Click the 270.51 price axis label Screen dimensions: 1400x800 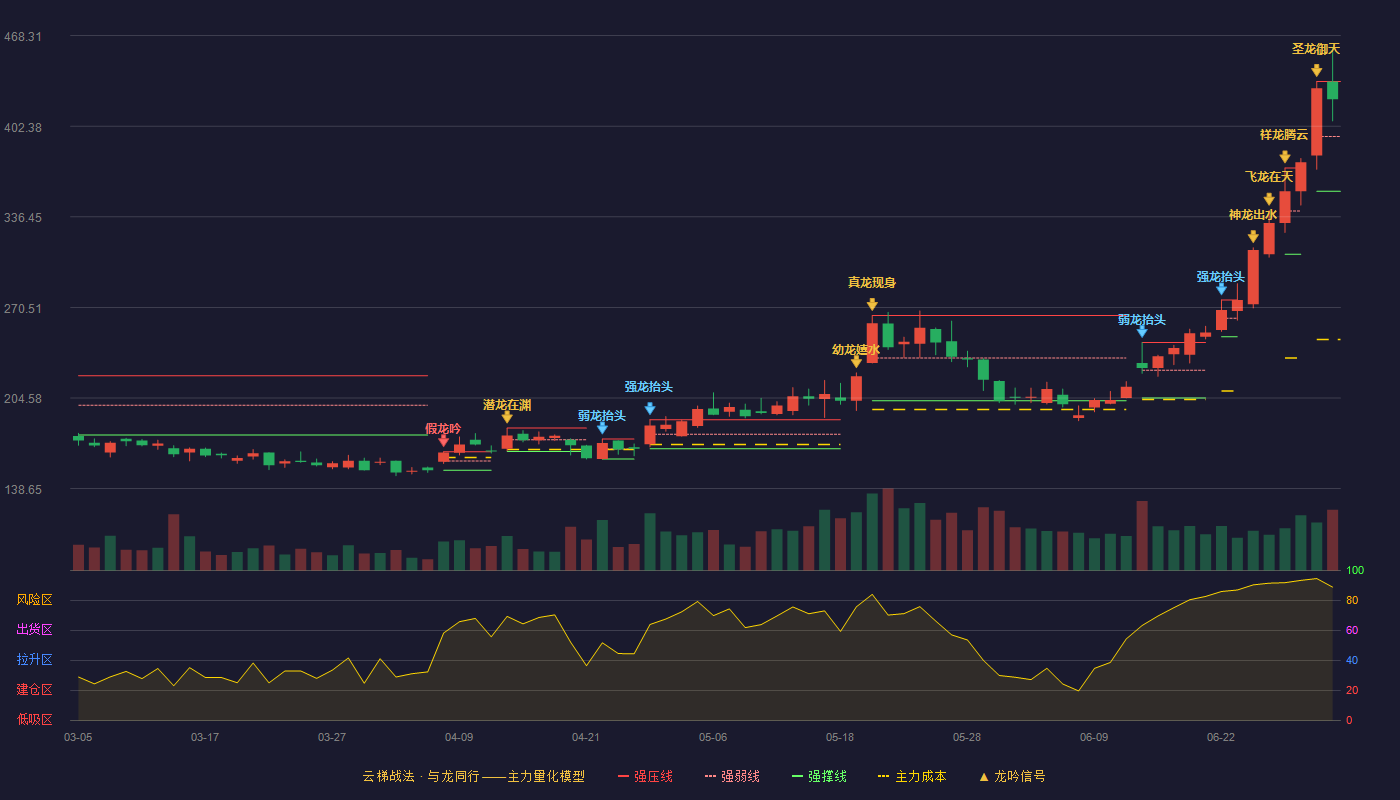click(23, 308)
